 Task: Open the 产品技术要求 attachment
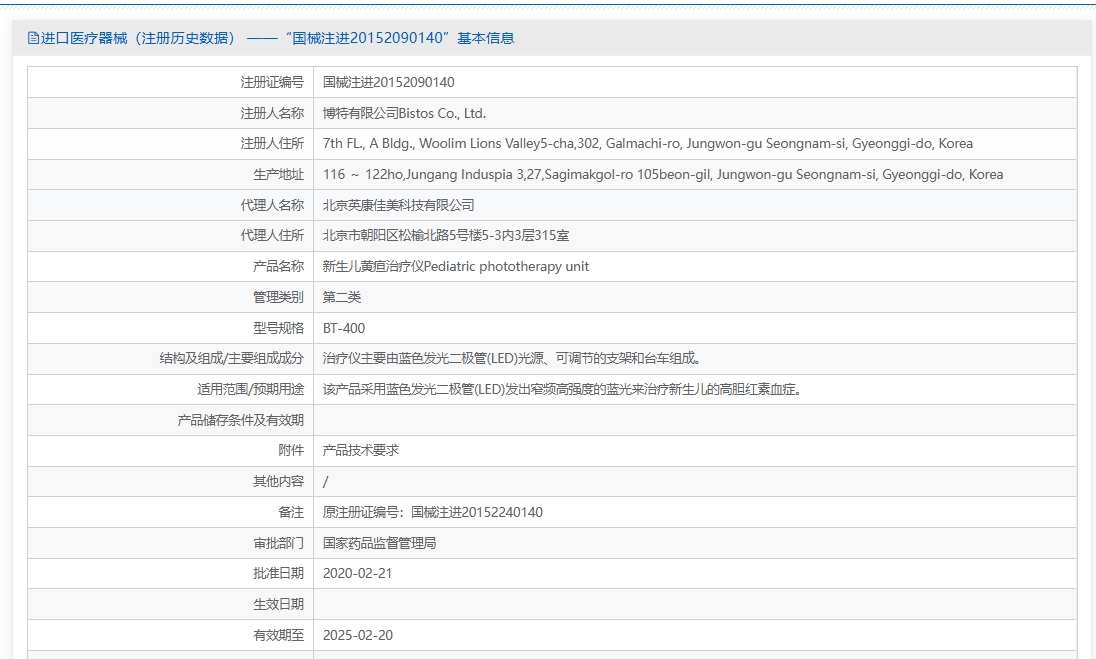pyautogui.click(x=361, y=450)
